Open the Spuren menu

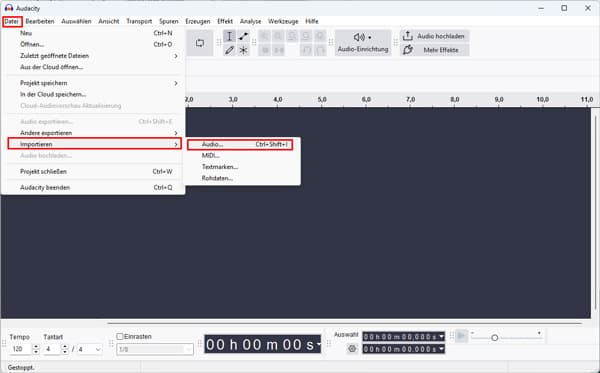click(x=169, y=21)
